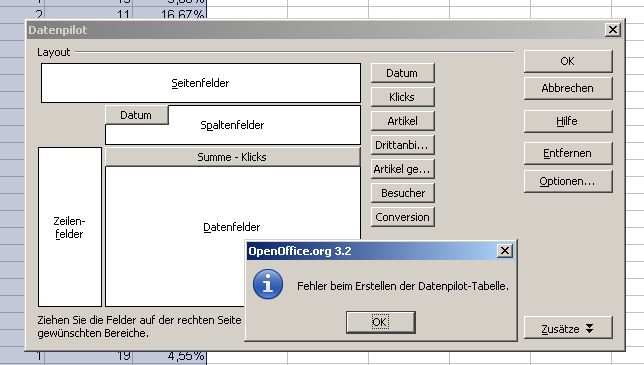Viewport: 644px width, 365px height.
Task: Click the Seitenfelder drop area
Action: click(x=201, y=83)
